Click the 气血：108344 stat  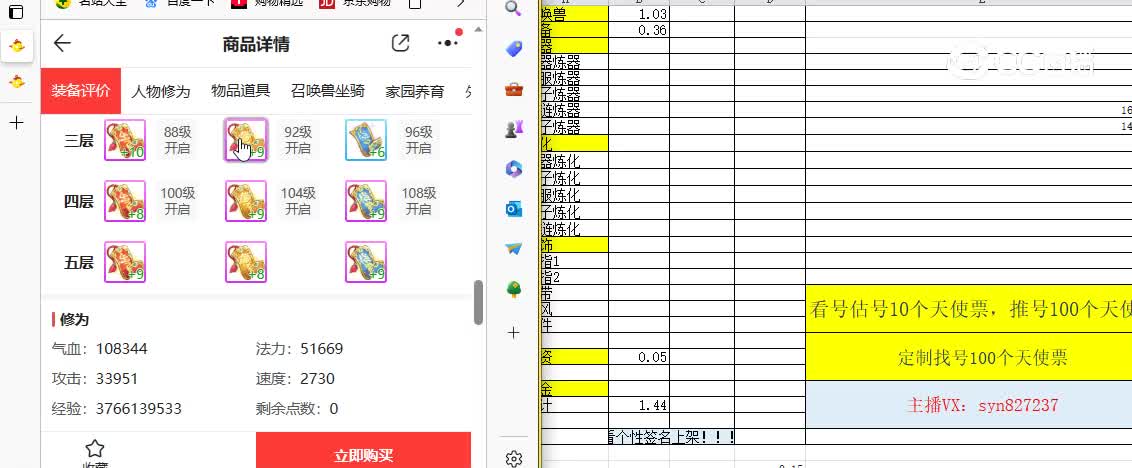[x=100, y=349]
